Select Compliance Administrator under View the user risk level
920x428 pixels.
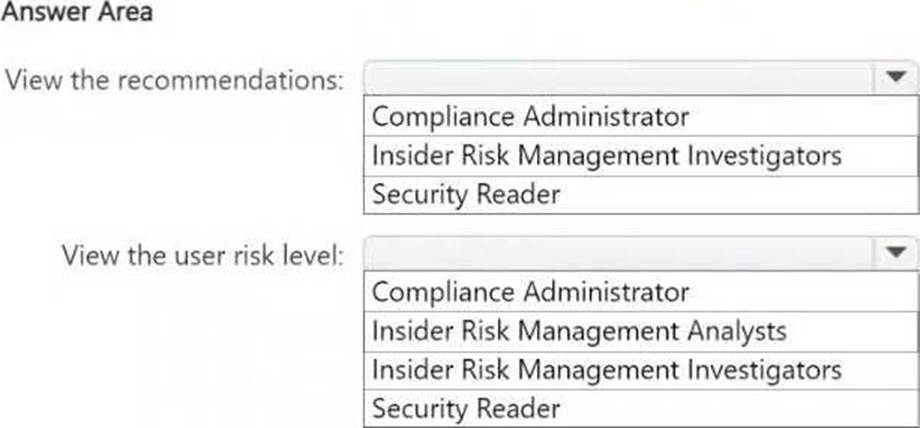point(531,292)
